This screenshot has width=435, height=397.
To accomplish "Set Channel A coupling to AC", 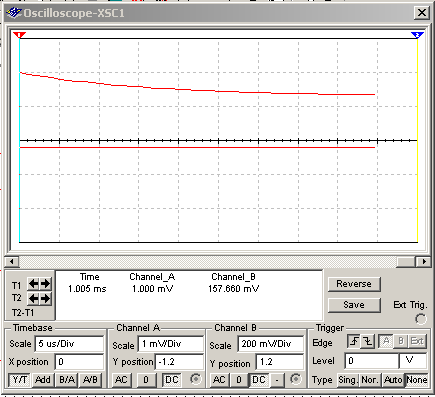I will [121, 380].
